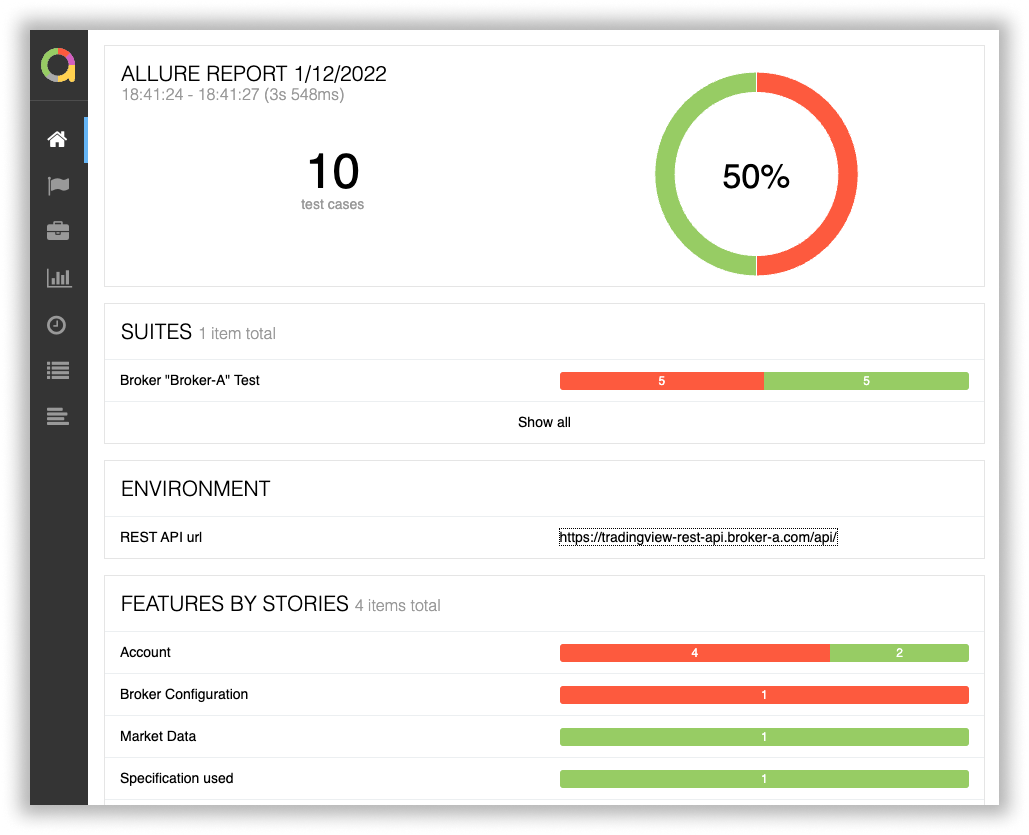Select the Account feature row

(x=146, y=652)
